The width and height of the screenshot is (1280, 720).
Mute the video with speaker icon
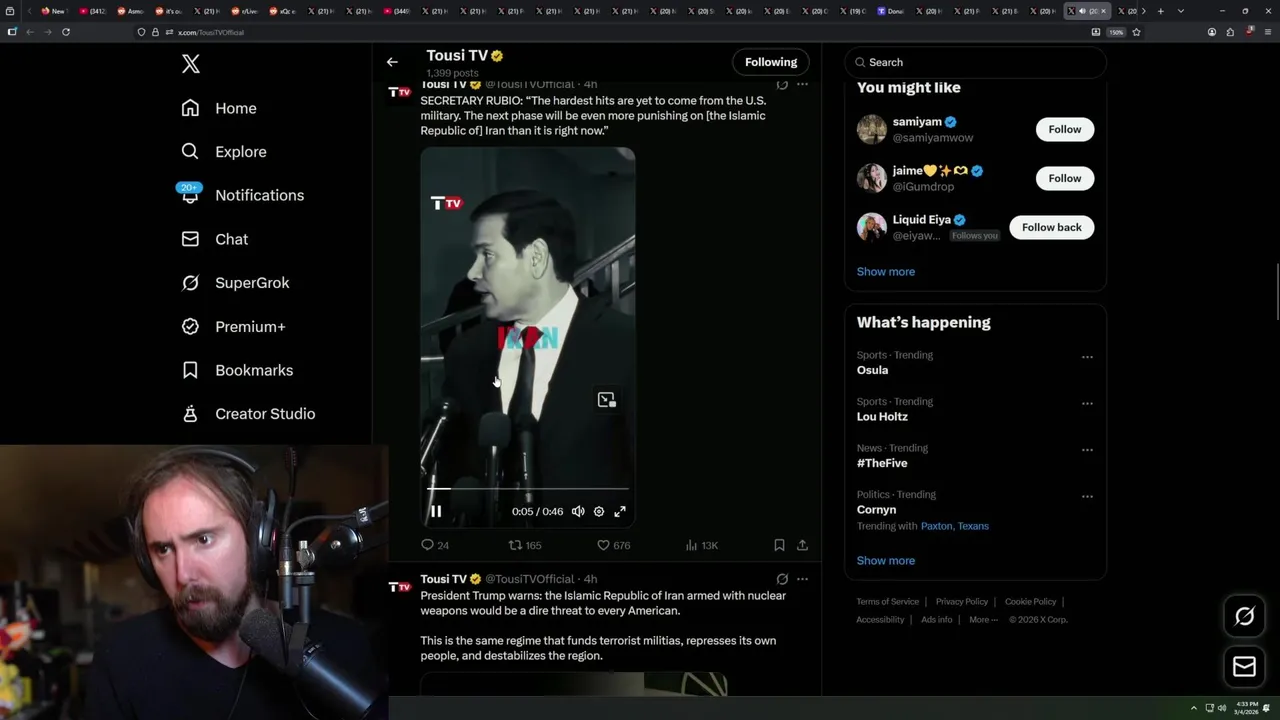click(x=578, y=511)
